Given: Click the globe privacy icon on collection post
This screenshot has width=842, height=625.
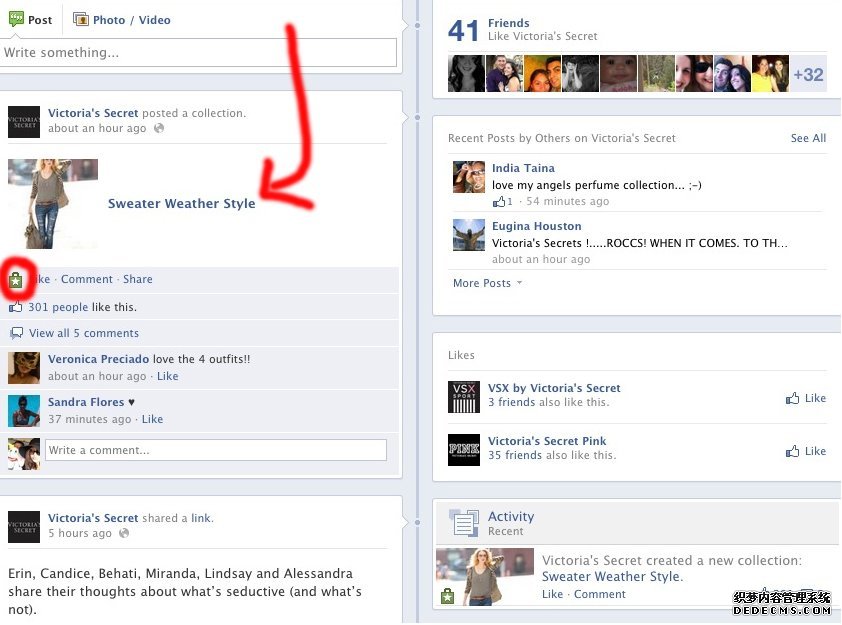Looking at the screenshot, I should tap(159, 128).
